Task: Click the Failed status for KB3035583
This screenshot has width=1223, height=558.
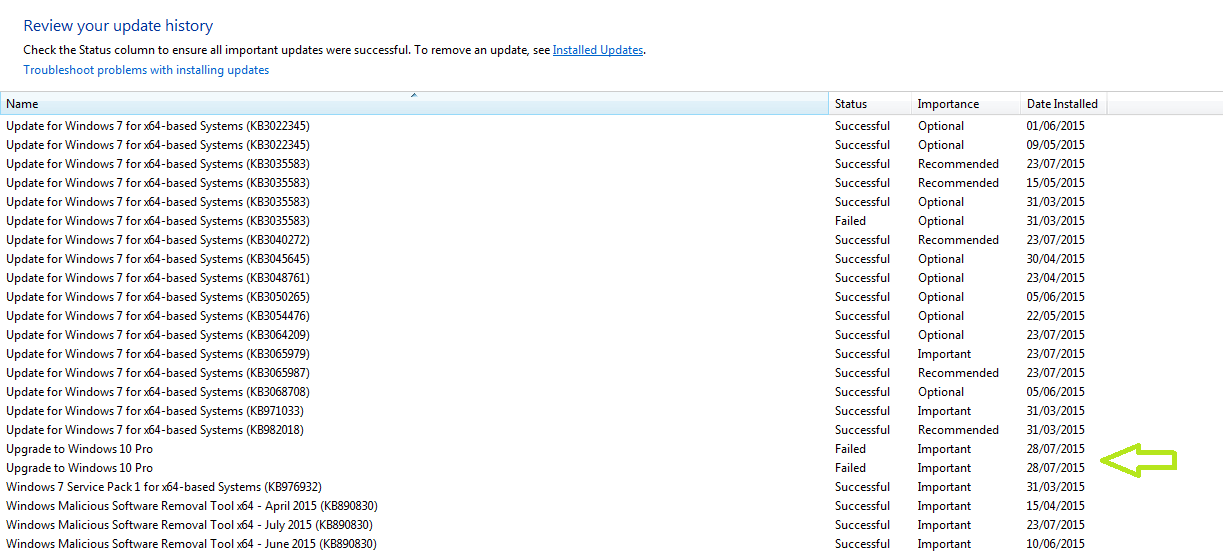Action: 851,221
